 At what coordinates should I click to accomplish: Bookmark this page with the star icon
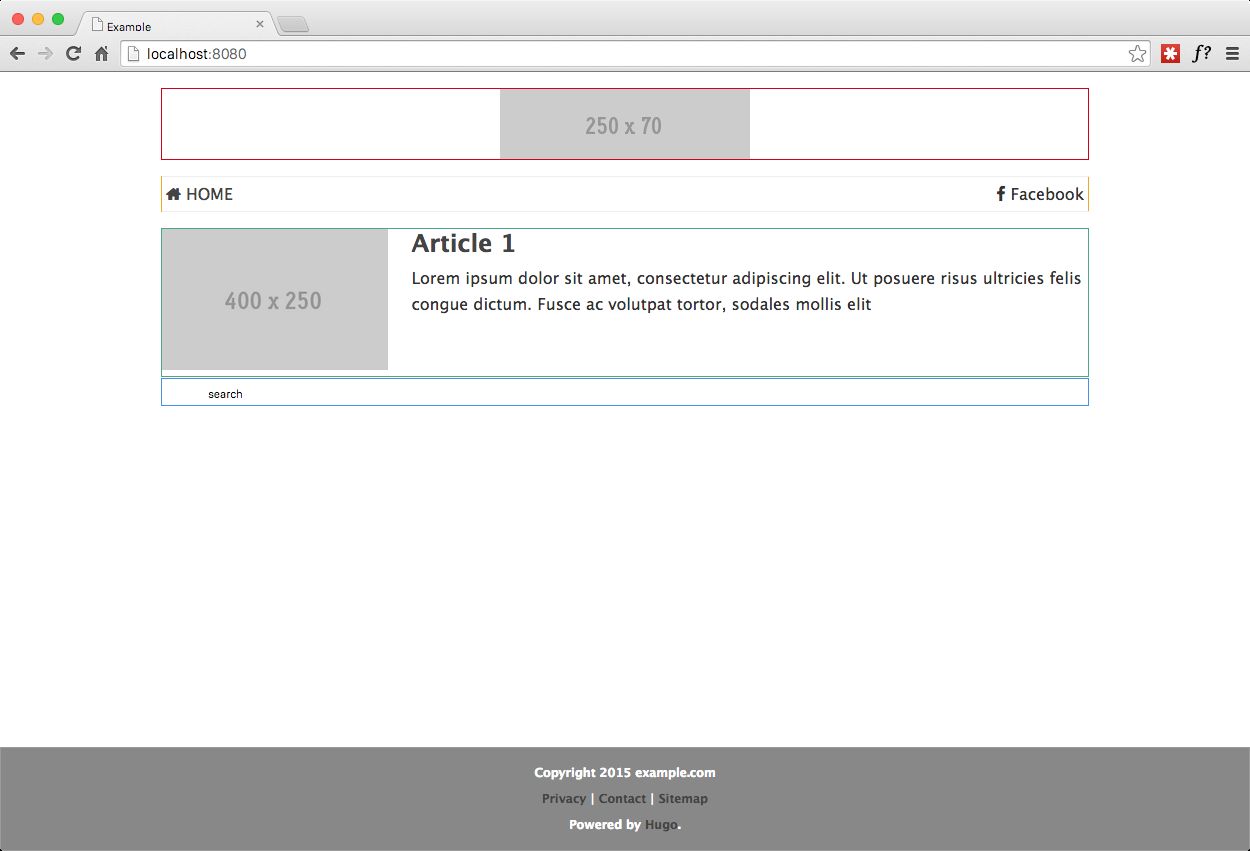pos(1137,54)
